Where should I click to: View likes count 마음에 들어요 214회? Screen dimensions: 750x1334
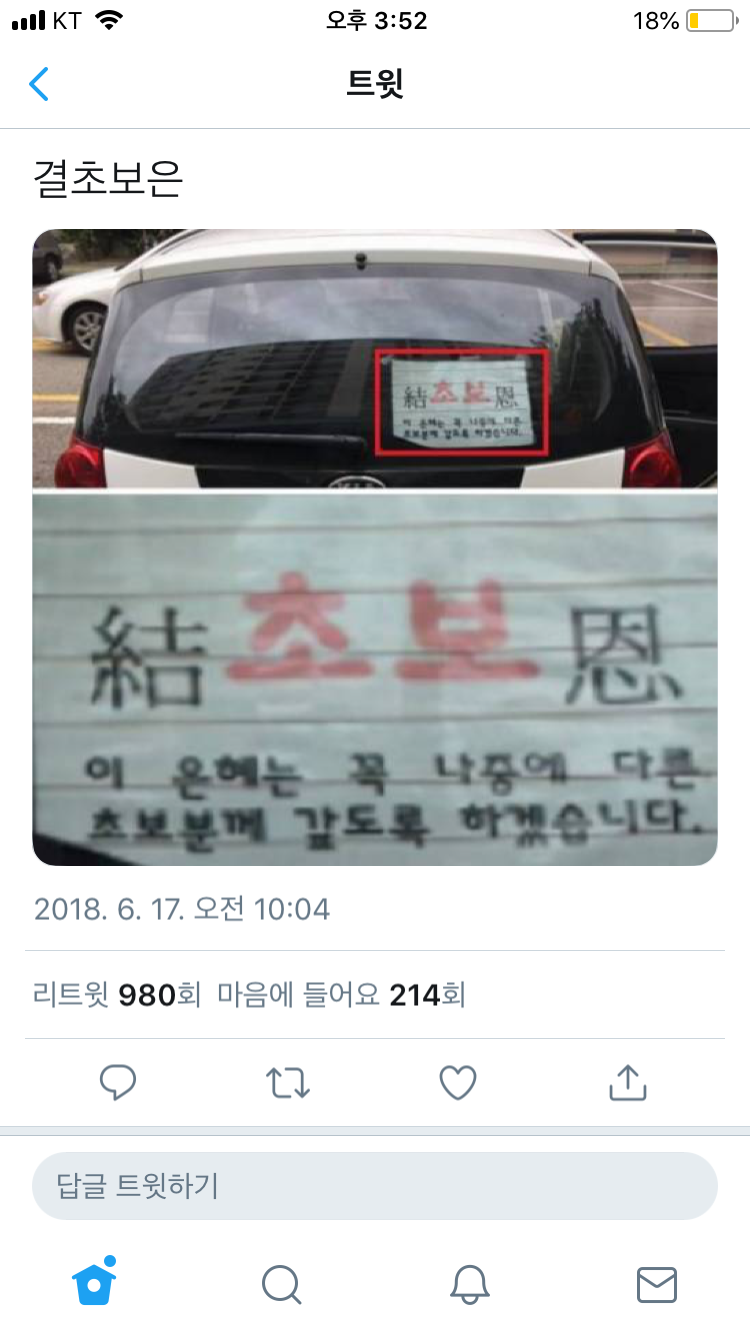tap(341, 995)
